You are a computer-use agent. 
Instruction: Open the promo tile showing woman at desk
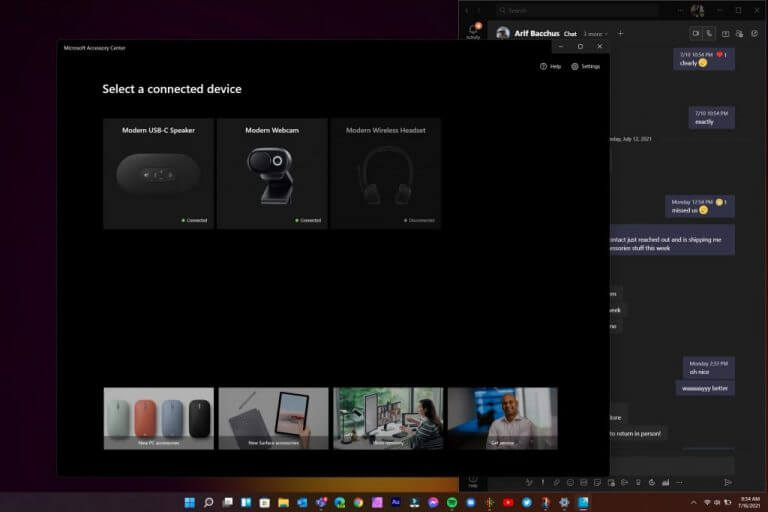click(x=388, y=418)
